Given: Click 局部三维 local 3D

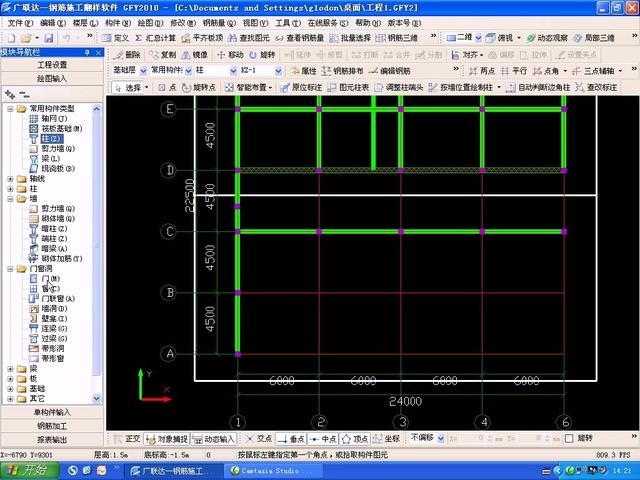Looking at the screenshot, I should coord(593,38).
